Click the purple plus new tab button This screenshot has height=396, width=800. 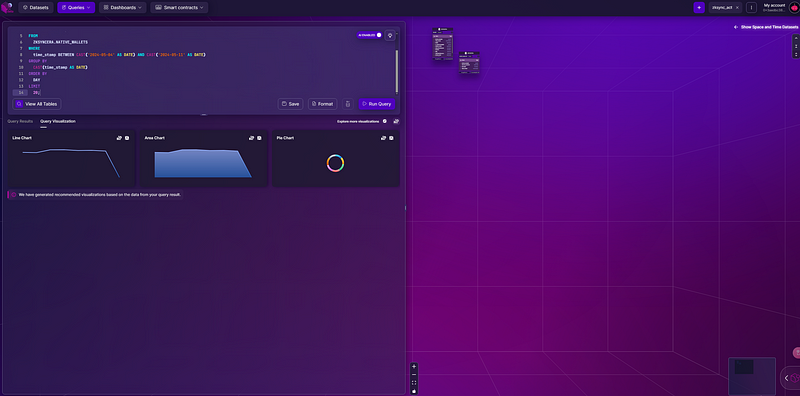699,8
